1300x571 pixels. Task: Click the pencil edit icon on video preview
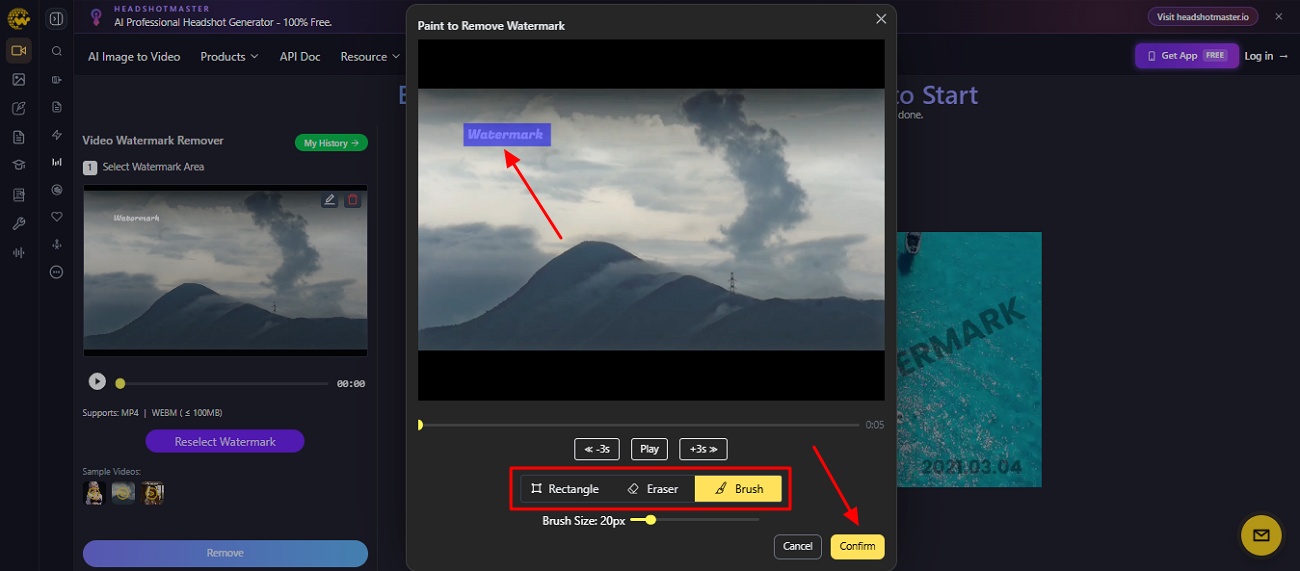click(329, 200)
